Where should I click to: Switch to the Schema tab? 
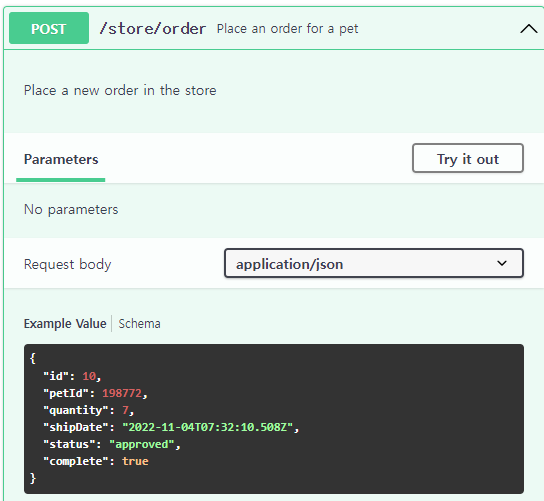pos(139,324)
